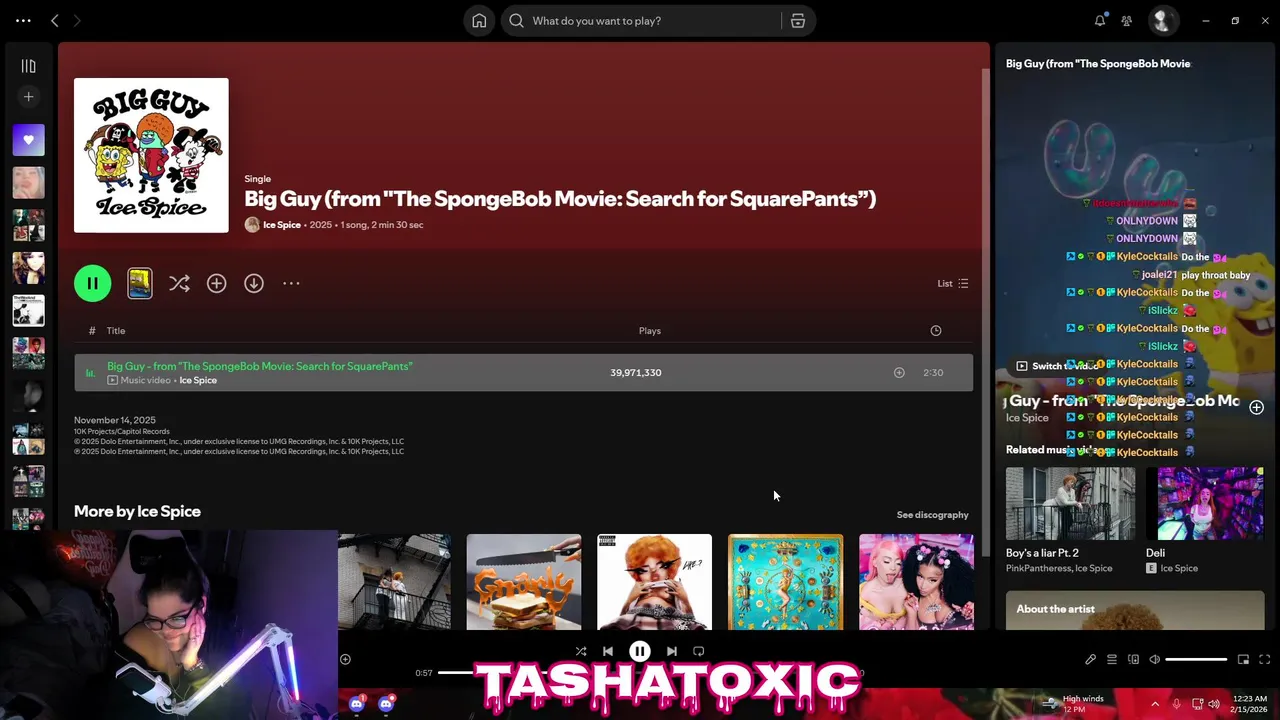The image size is (1280, 720).
Task: Open the three-dots app menu at top left
Action: click(x=23, y=20)
